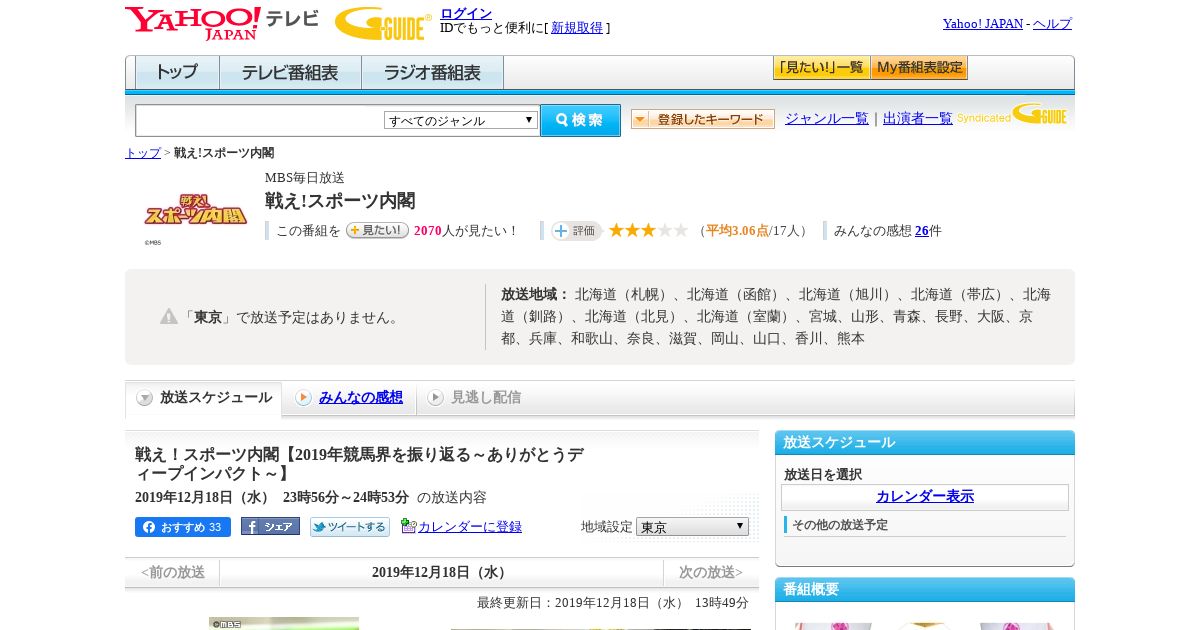This screenshot has height=630, width=1200.
Task: Click the 放送スケジュール sidebar panel header
Action: [925, 443]
